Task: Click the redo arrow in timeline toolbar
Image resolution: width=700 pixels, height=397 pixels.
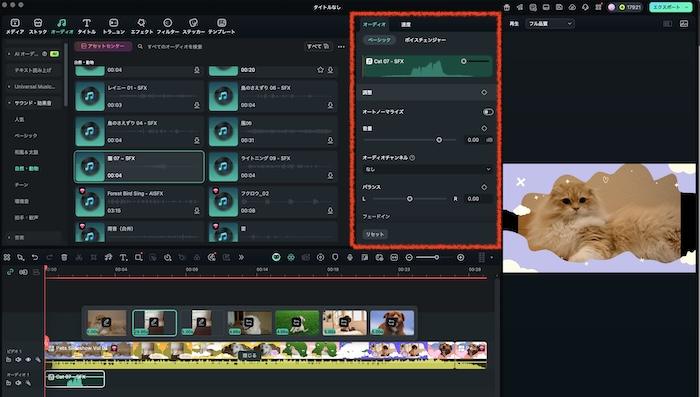Action: [x=50, y=257]
